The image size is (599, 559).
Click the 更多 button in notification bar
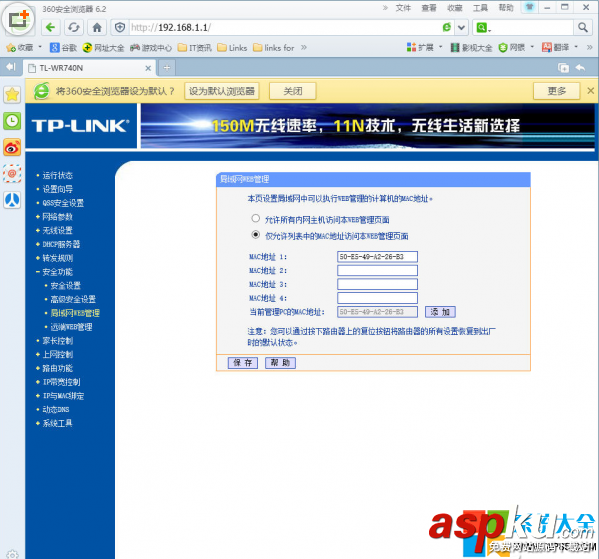tap(557, 91)
